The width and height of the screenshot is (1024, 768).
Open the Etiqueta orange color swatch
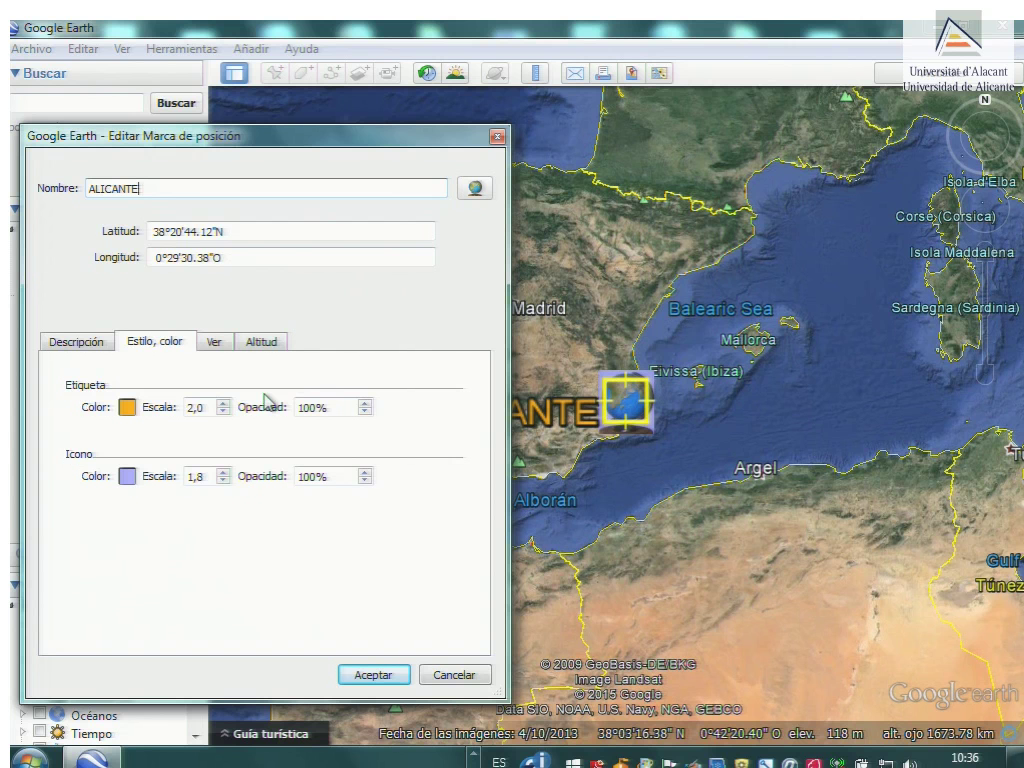(x=127, y=407)
